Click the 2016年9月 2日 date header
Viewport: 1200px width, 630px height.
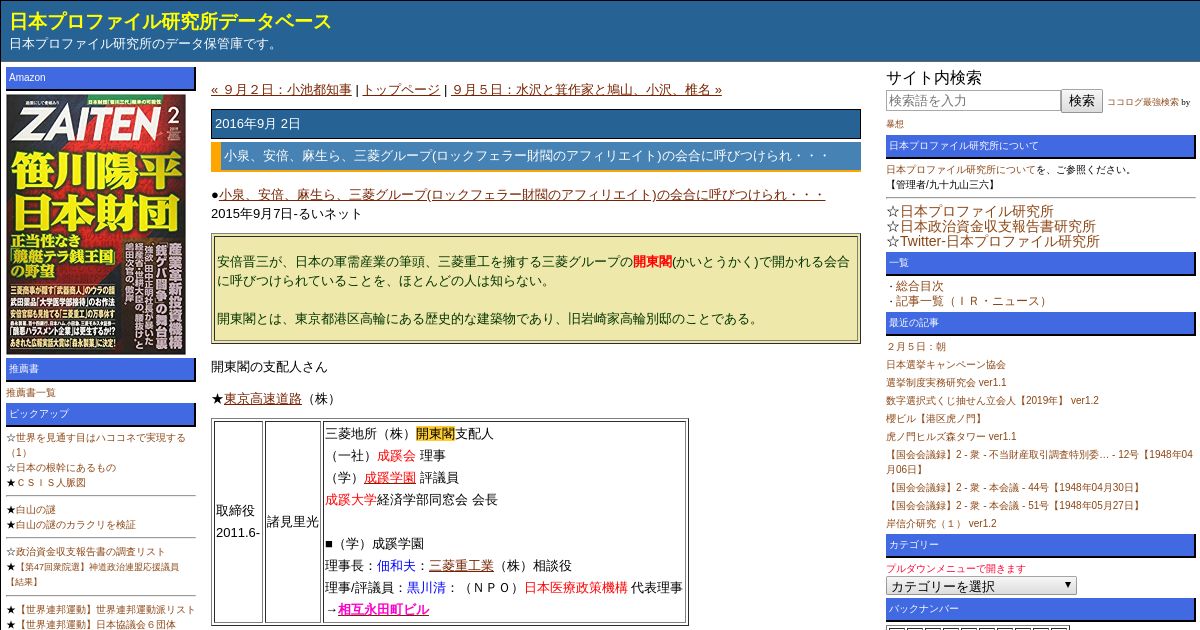536,124
